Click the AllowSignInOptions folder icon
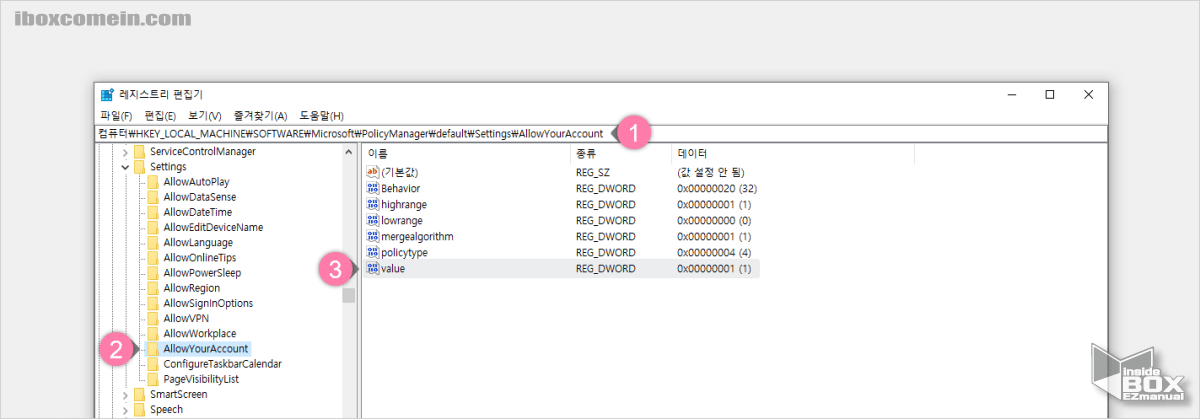Viewport: 1200px width, 419px height. coord(153,303)
